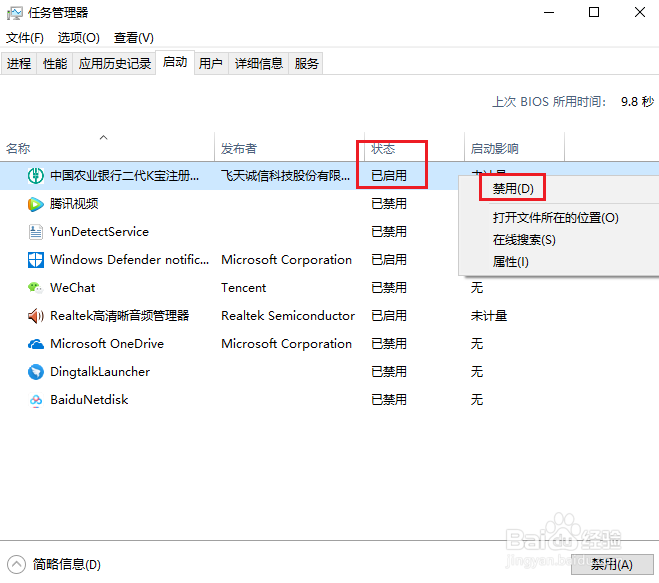This screenshot has height=583, width=659.
Task: Close the 任务管理器 window
Action: tap(640, 13)
